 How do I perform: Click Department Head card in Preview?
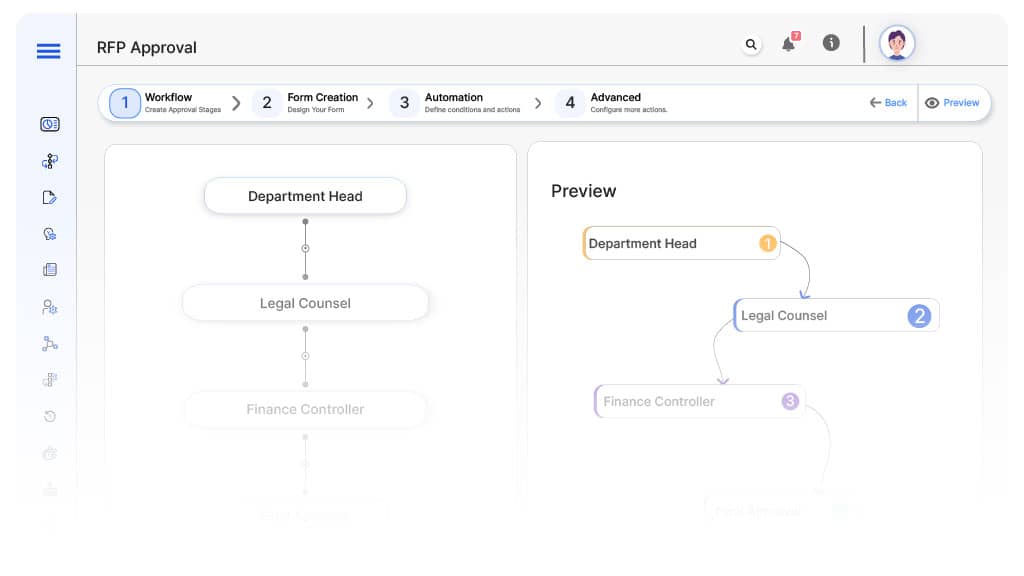click(x=681, y=244)
